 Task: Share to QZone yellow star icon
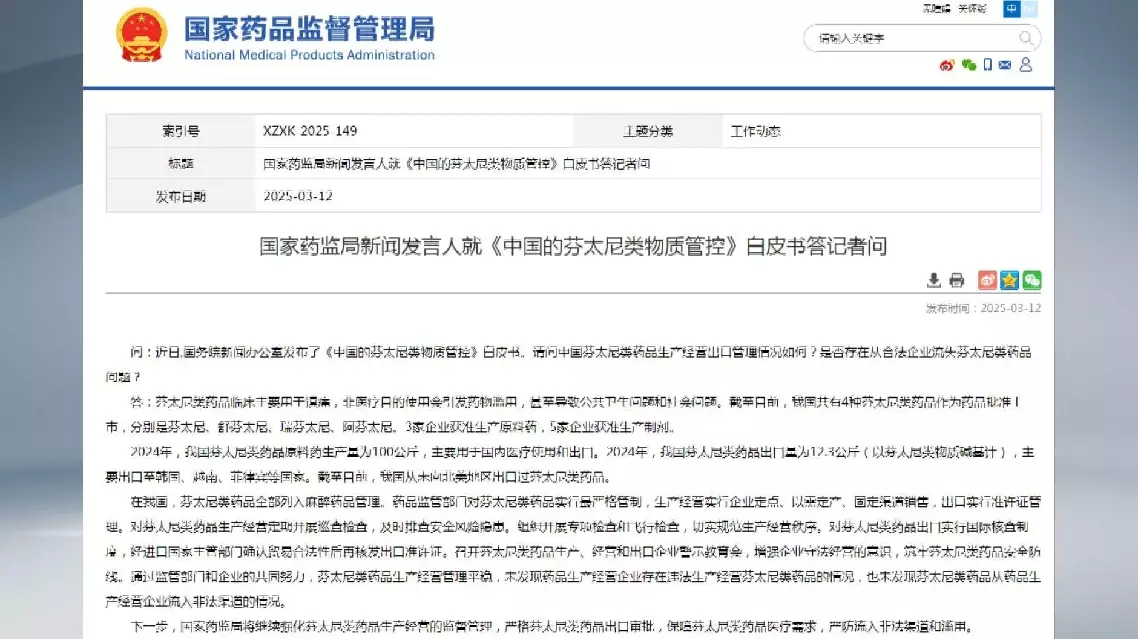tap(1009, 280)
